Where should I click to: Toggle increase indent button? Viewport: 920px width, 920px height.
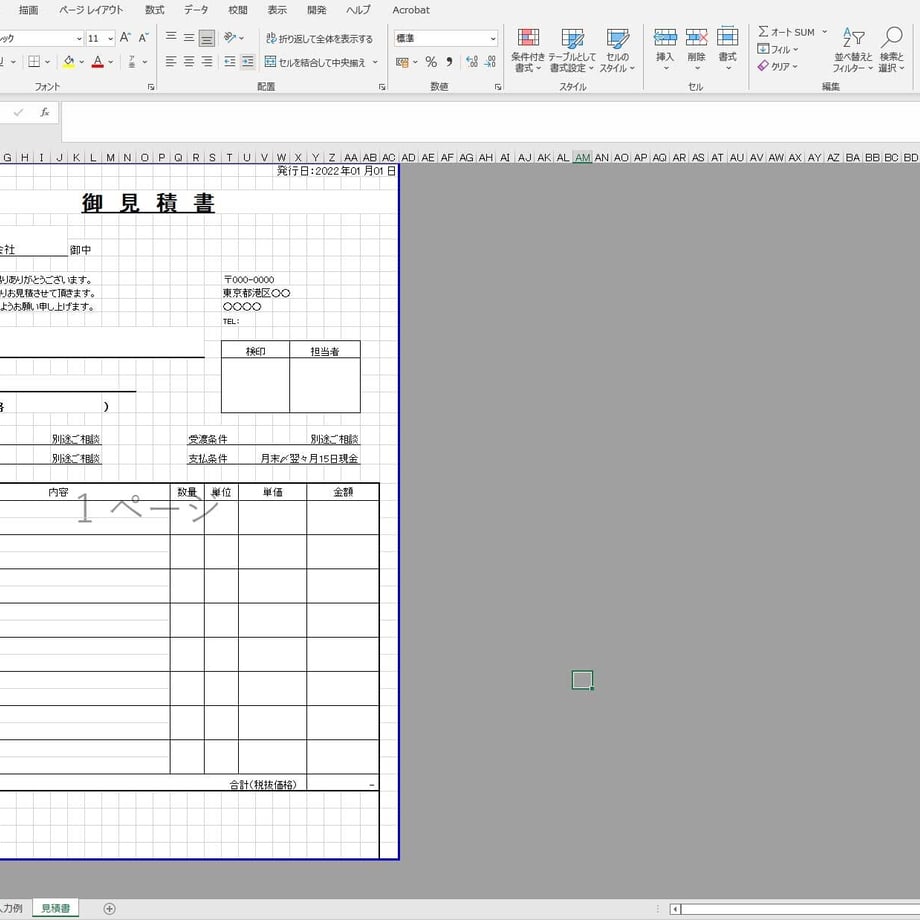248,62
